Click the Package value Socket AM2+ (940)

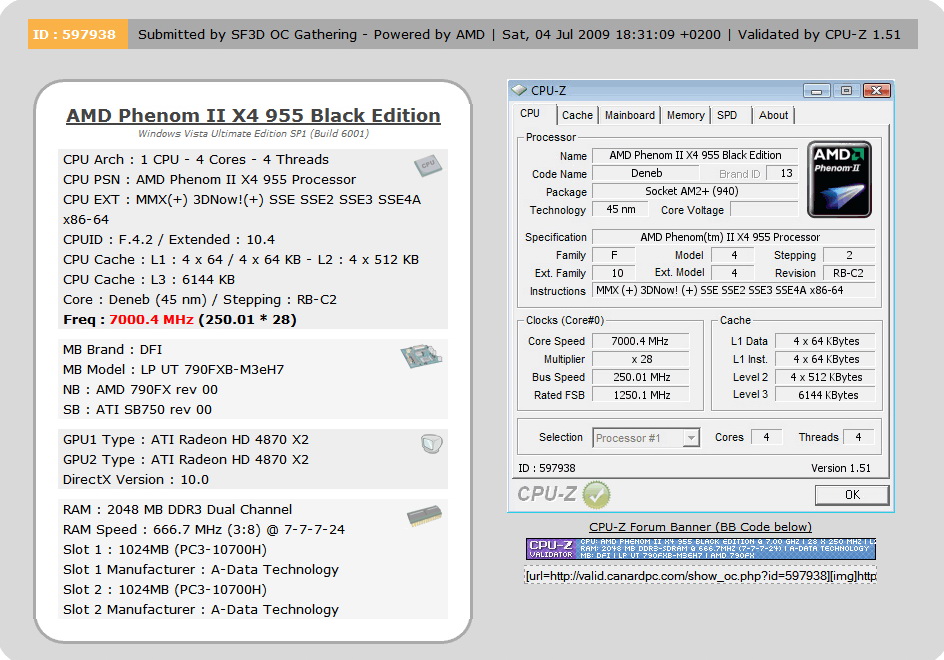click(x=695, y=191)
